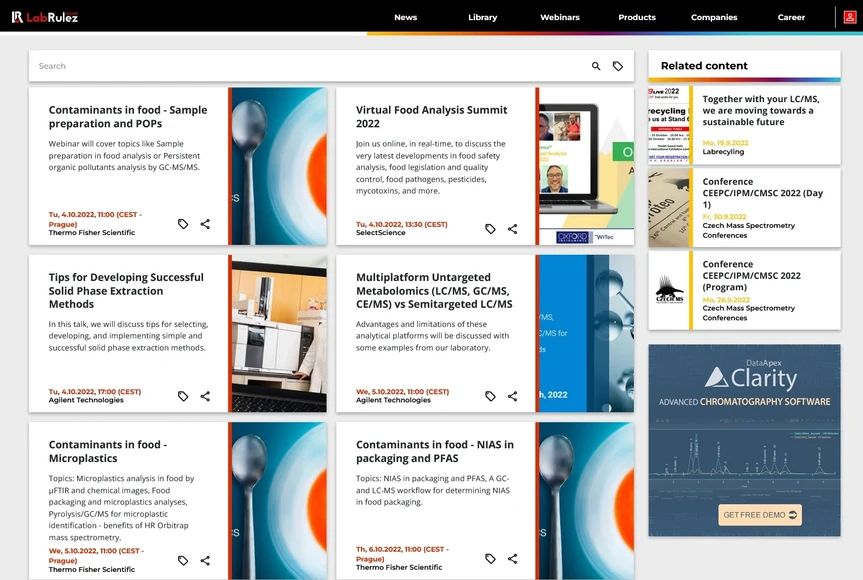Screen dimensions: 863x580
Task: Open the Companies menu
Action: [x=714, y=17]
